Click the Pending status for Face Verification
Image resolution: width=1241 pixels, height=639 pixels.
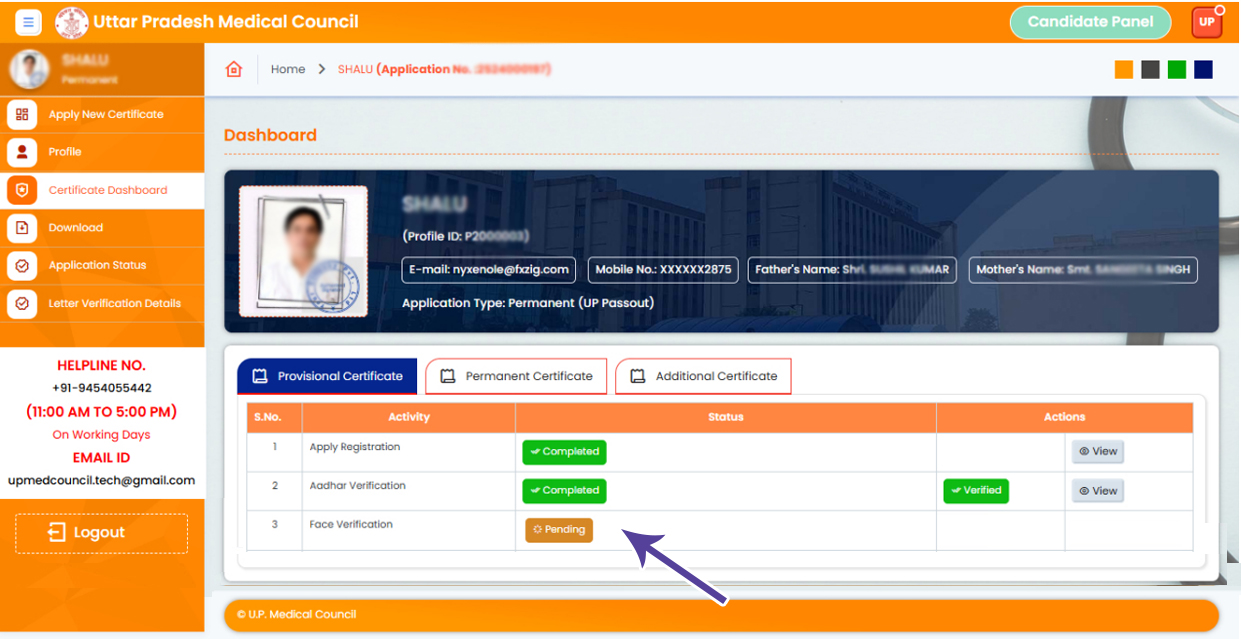pos(559,530)
